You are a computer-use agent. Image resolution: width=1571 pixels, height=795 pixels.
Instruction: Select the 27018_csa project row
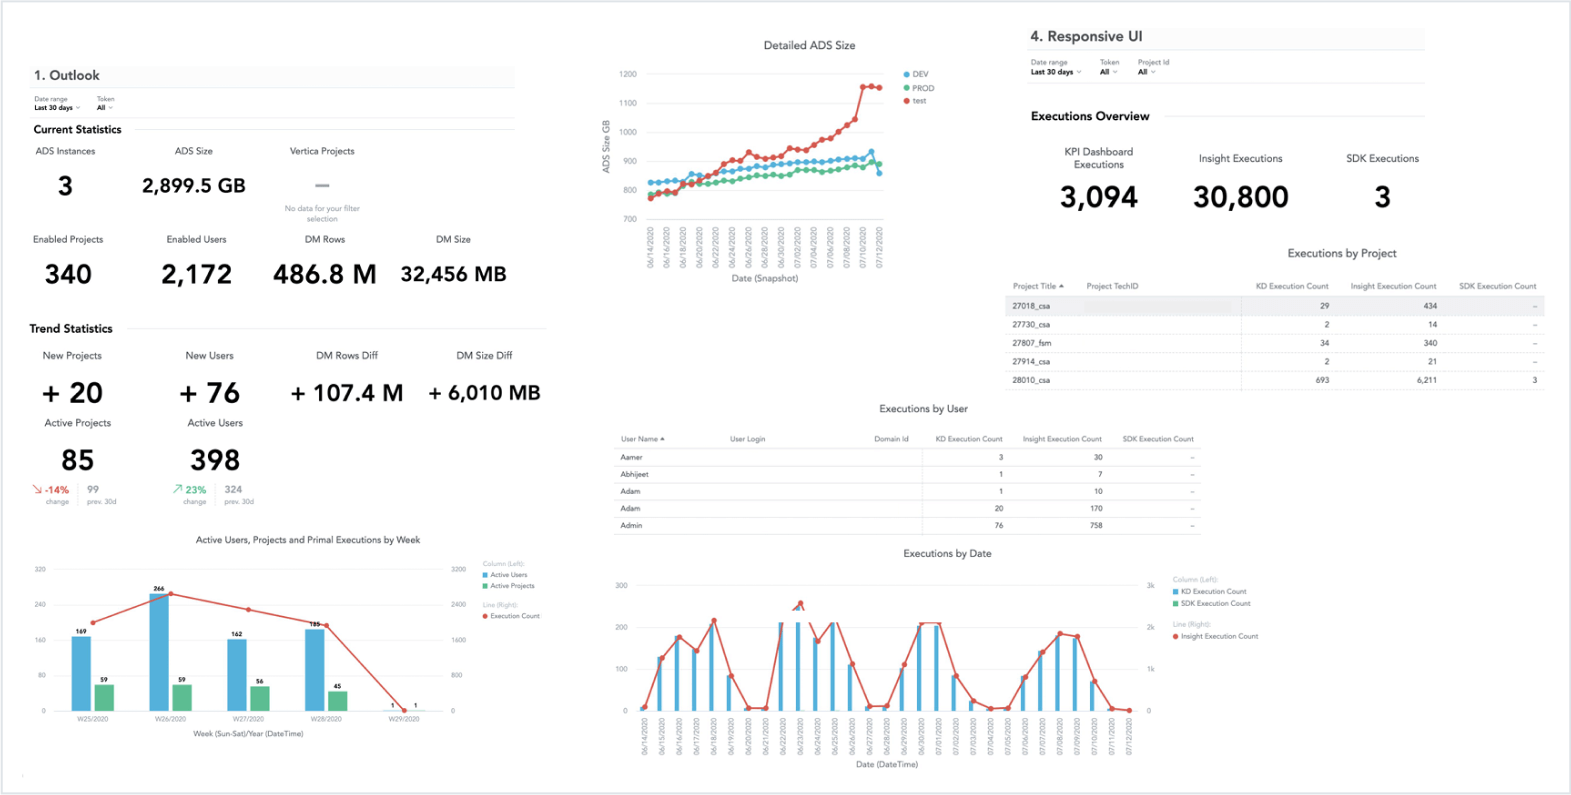point(1274,306)
